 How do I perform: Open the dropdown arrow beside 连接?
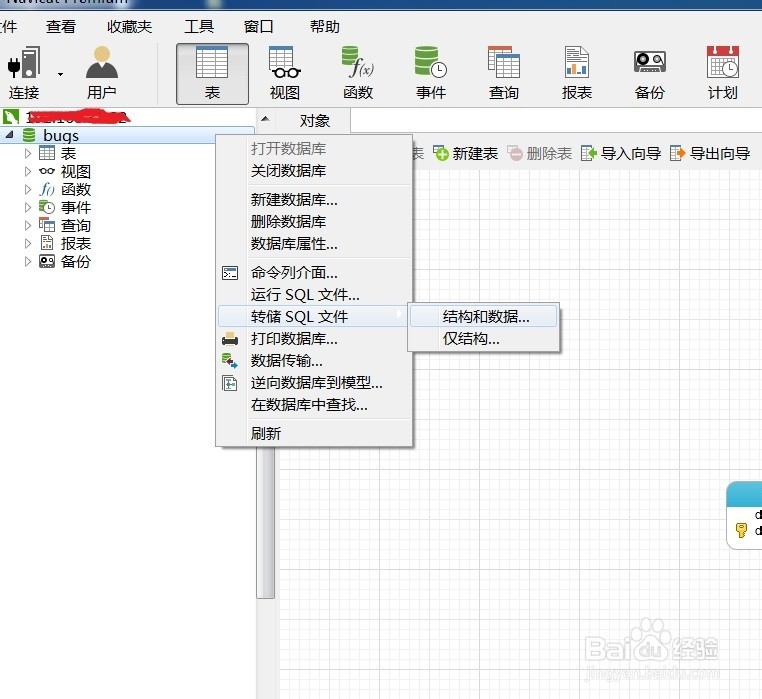[x=60, y=74]
